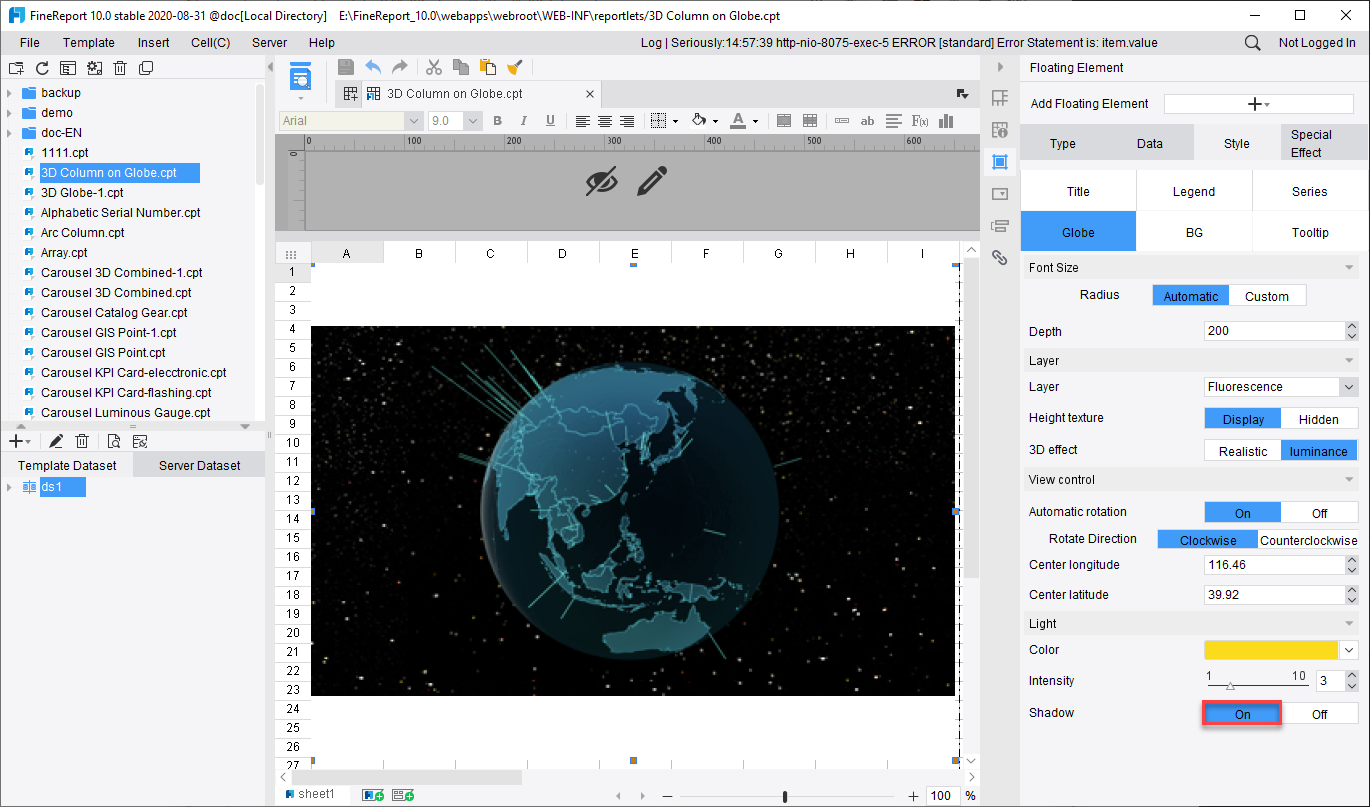Switch to the Server Dataset tab

click(199, 465)
